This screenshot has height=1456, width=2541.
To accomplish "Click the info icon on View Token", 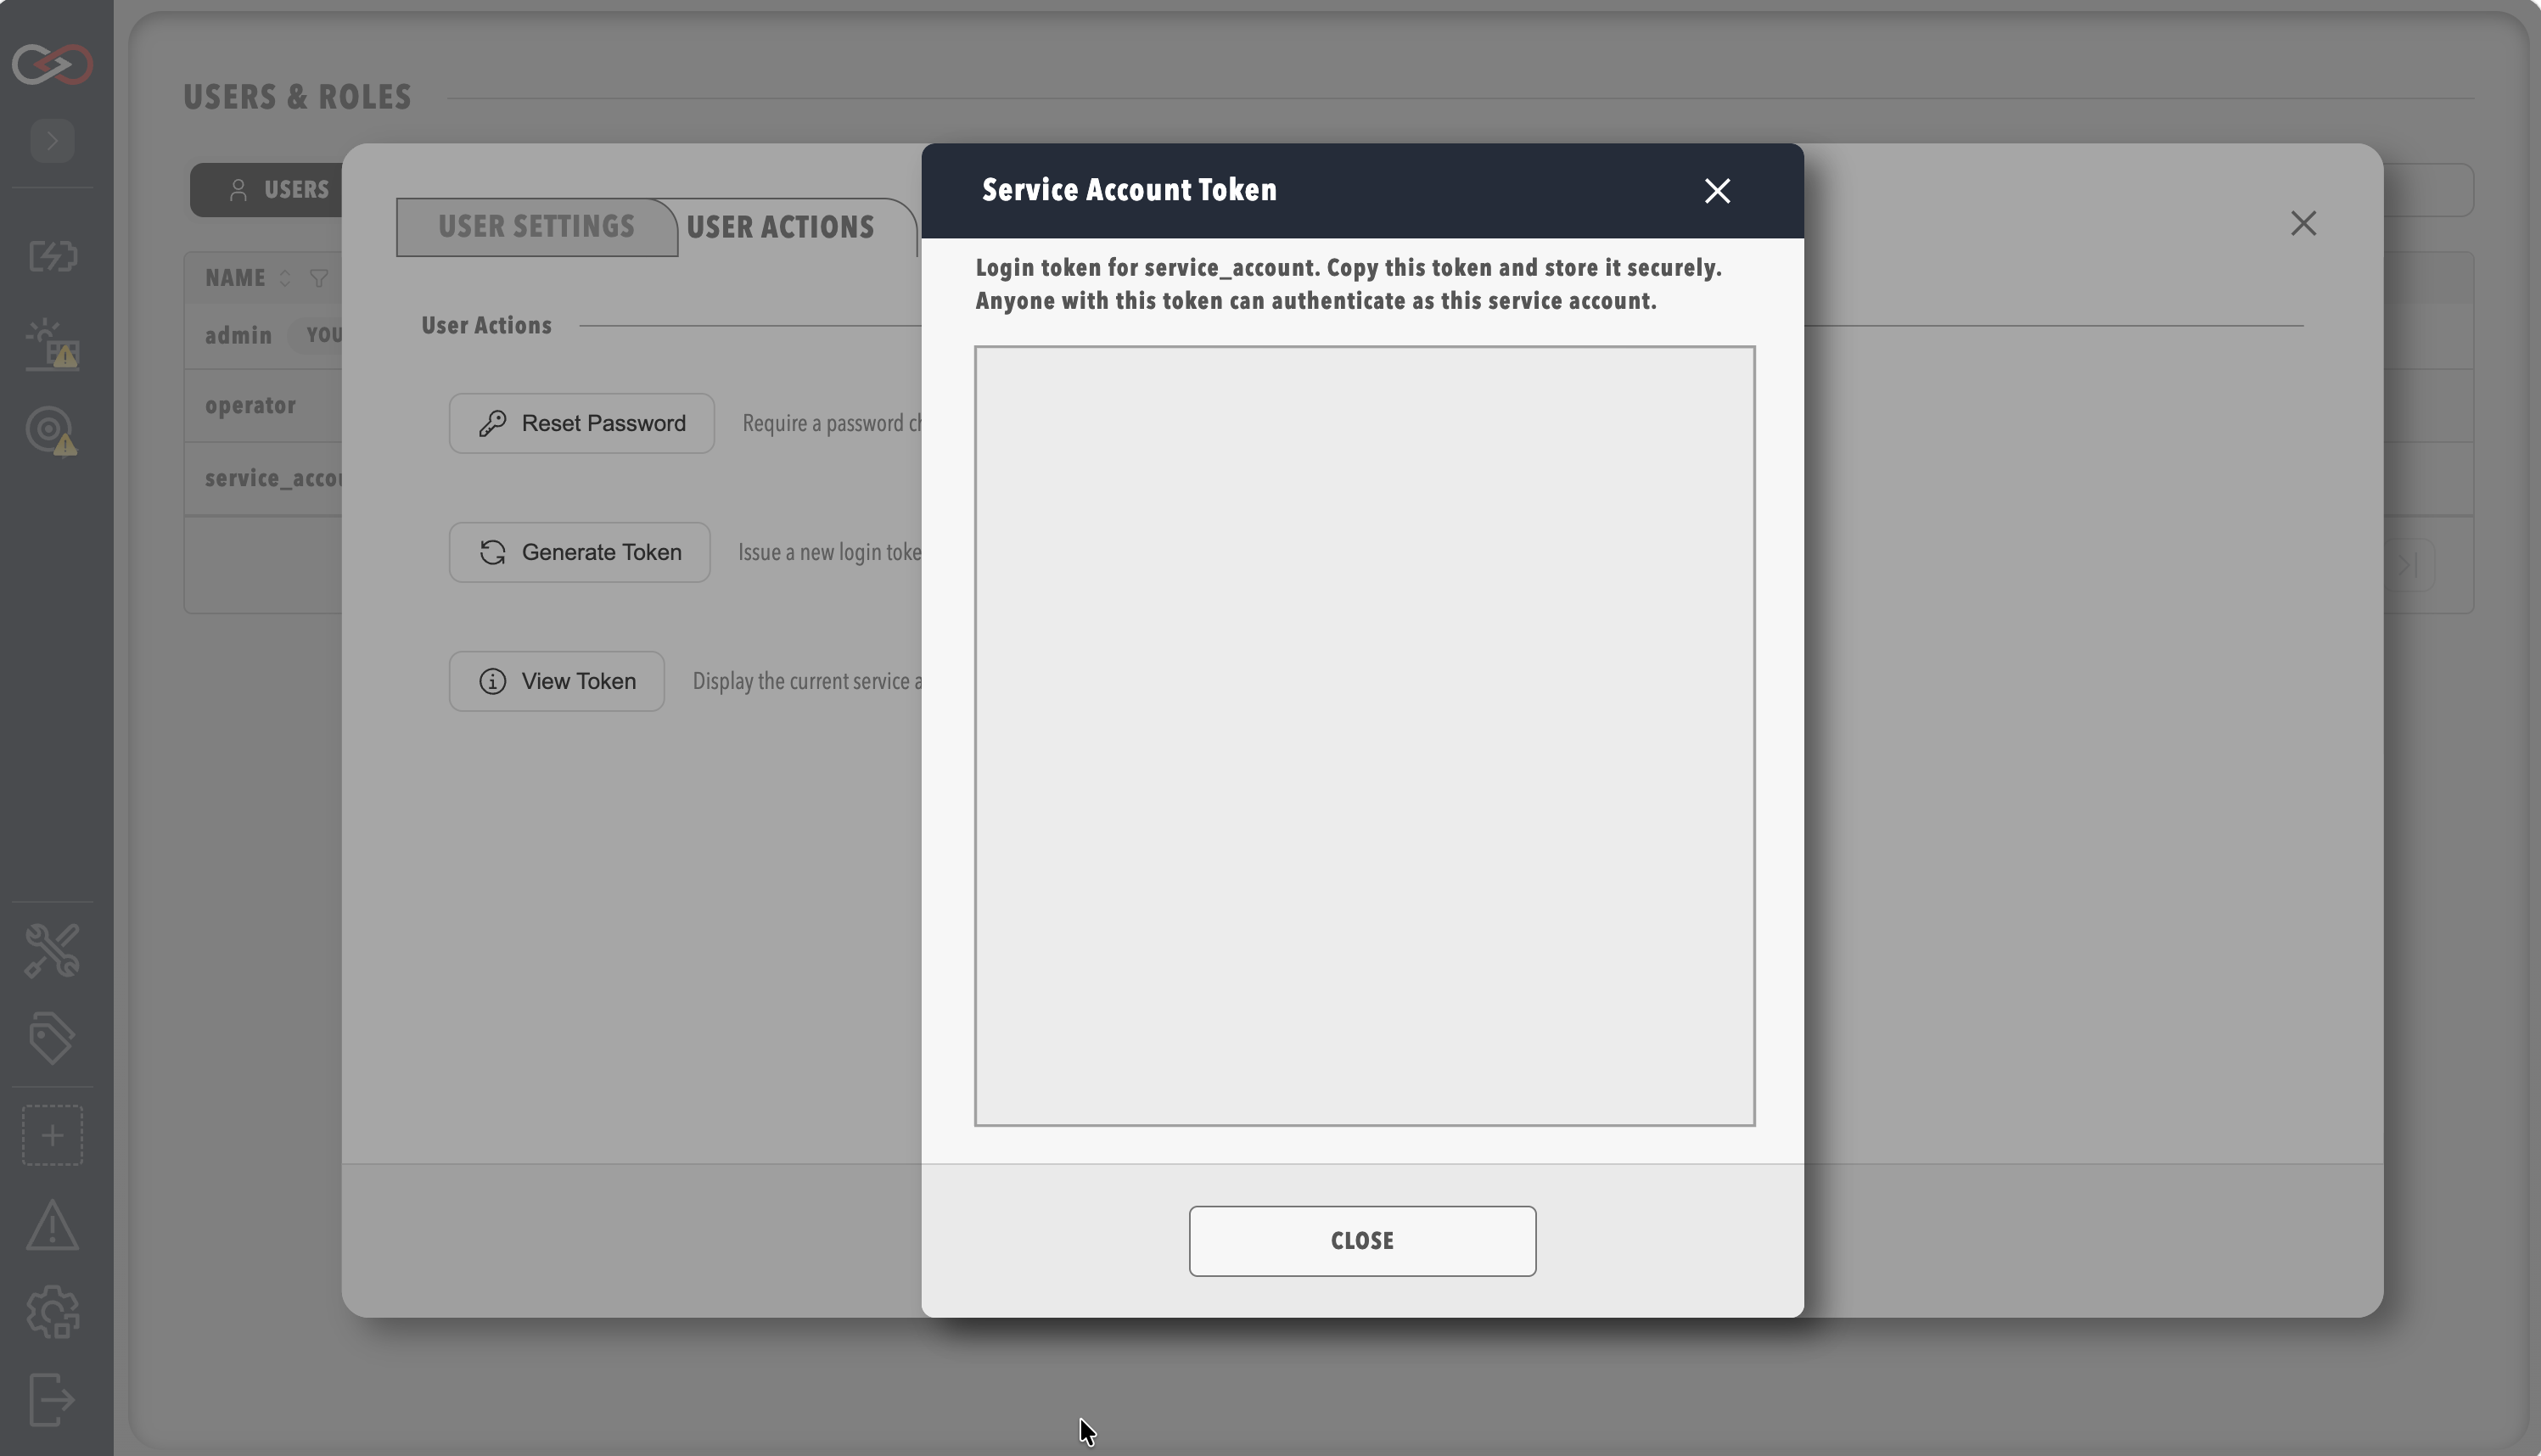I will (x=492, y=681).
